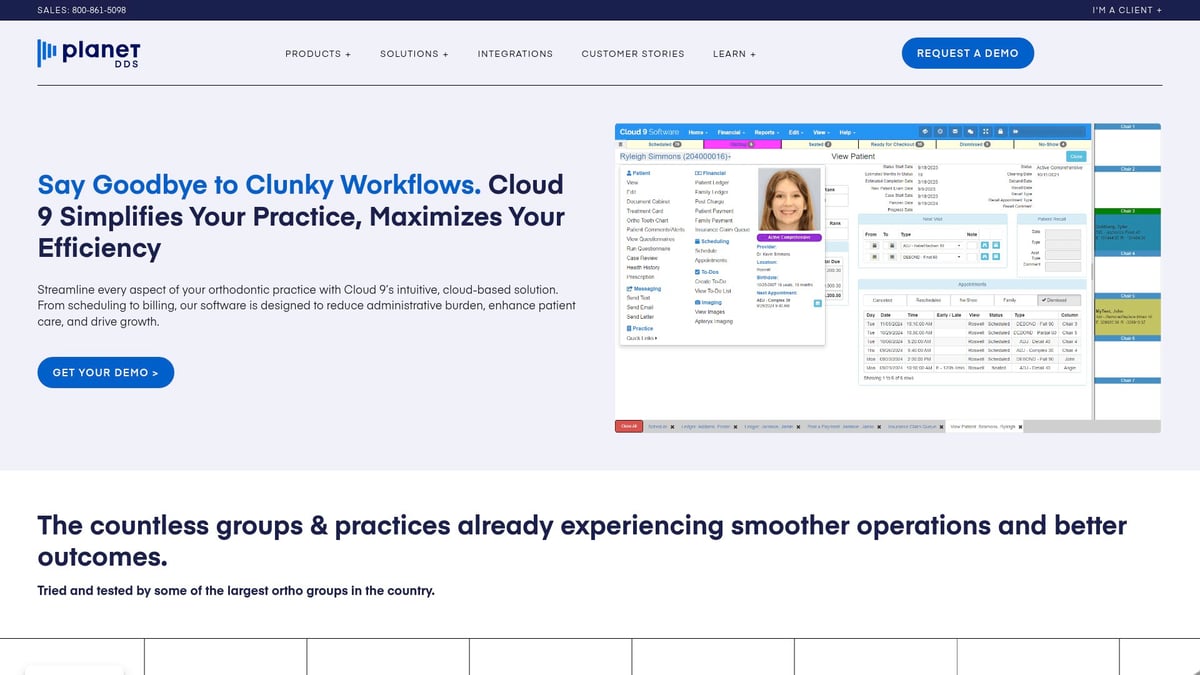Open the settings gear icon in Cloud 9 toolbar
Screen dimensions: 1200x675
coord(940,131)
